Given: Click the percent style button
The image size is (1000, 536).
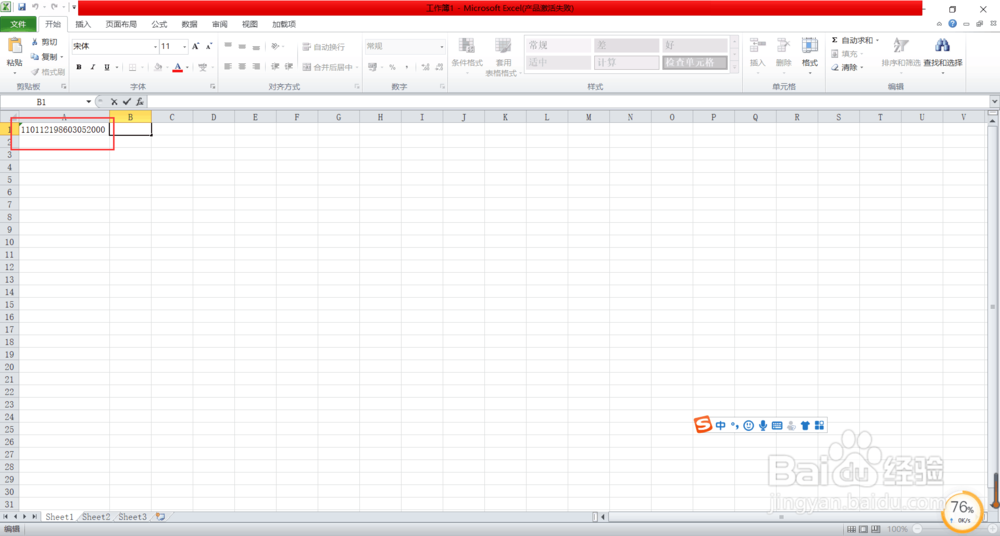Looking at the screenshot, I should pos(392,67).
